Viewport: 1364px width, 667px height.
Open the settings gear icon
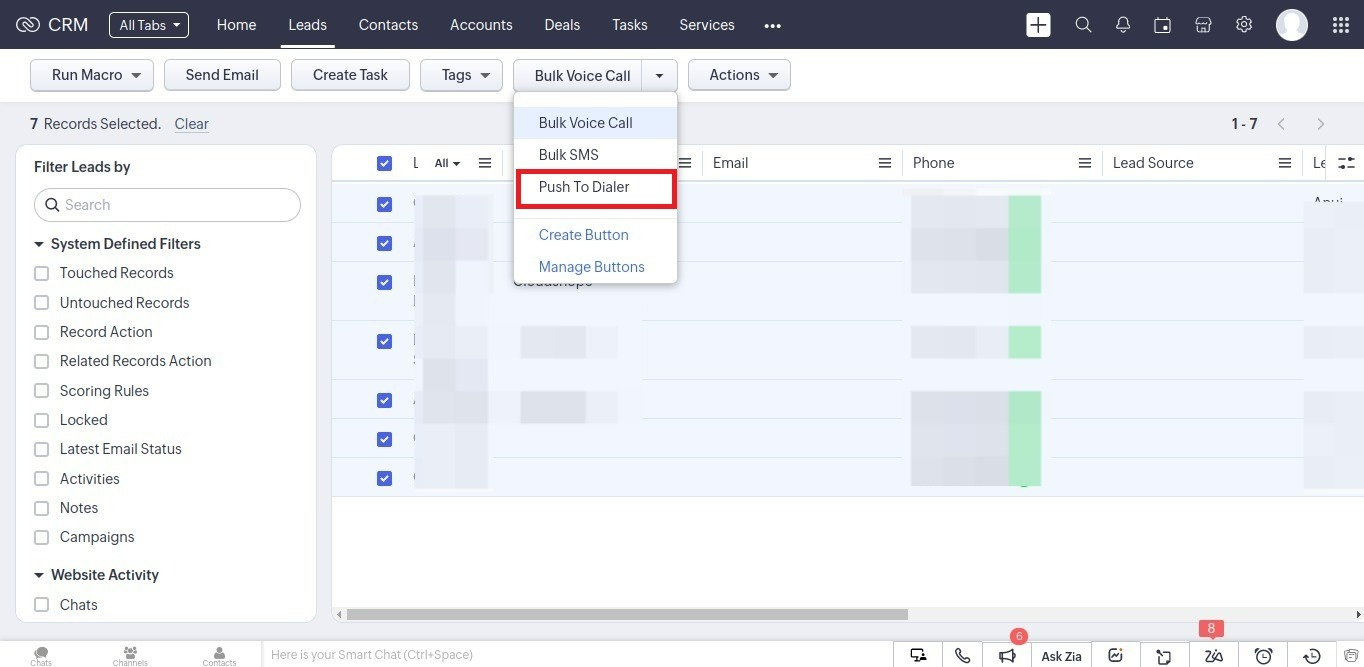1244,25
